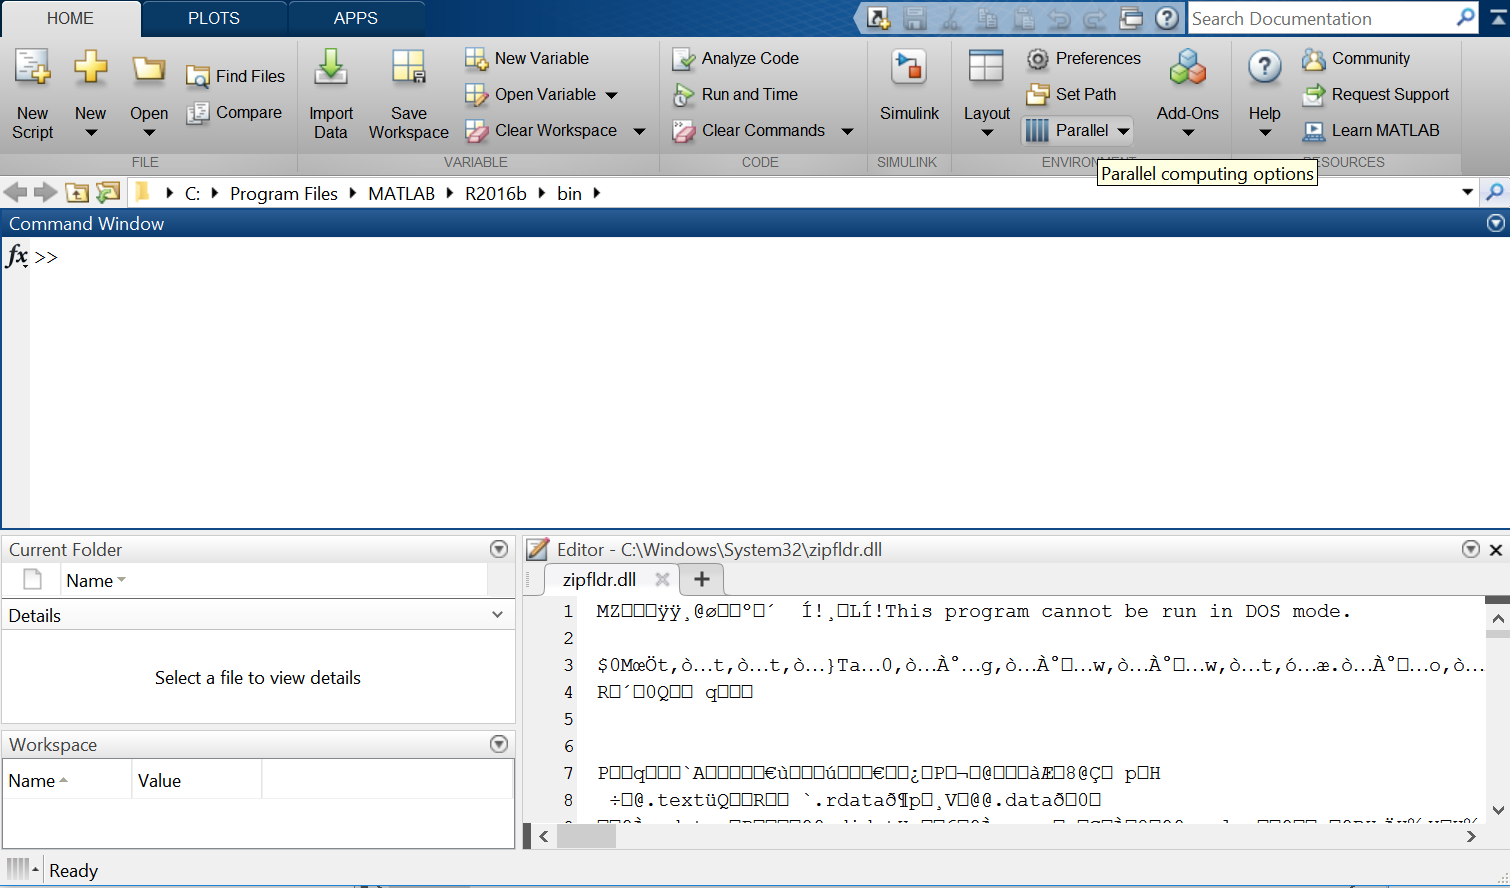Expand the Help dropdown arrow
Screen dimensions: 1510x888
(1265, 133)
